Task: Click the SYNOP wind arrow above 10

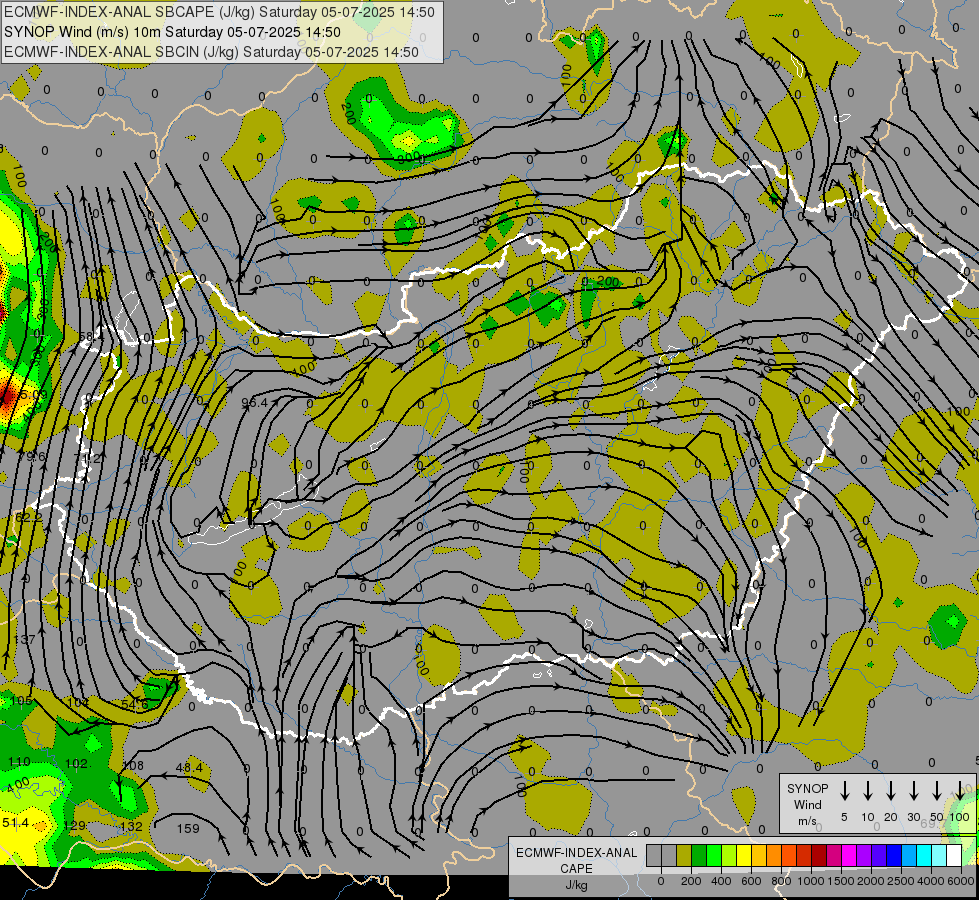Action: click(x=868, y=790)
